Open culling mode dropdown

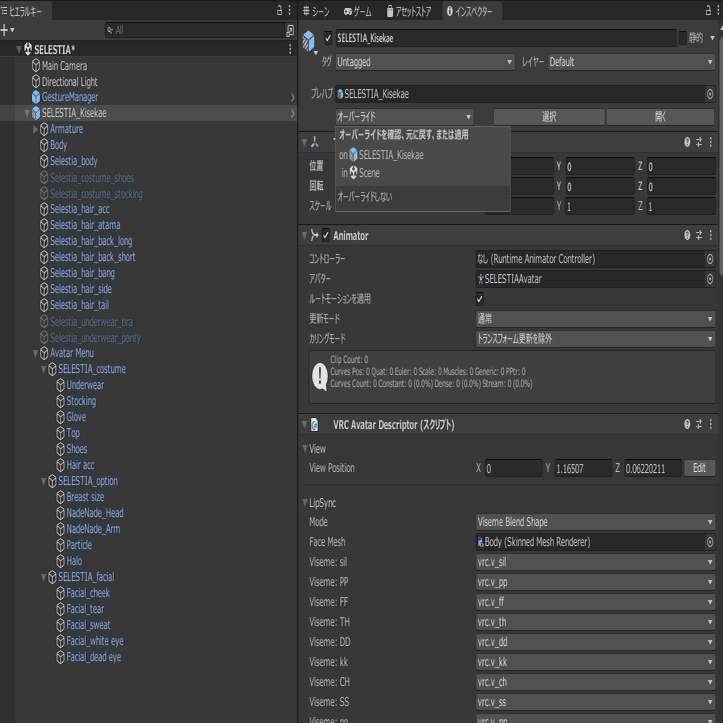point(595,339)
